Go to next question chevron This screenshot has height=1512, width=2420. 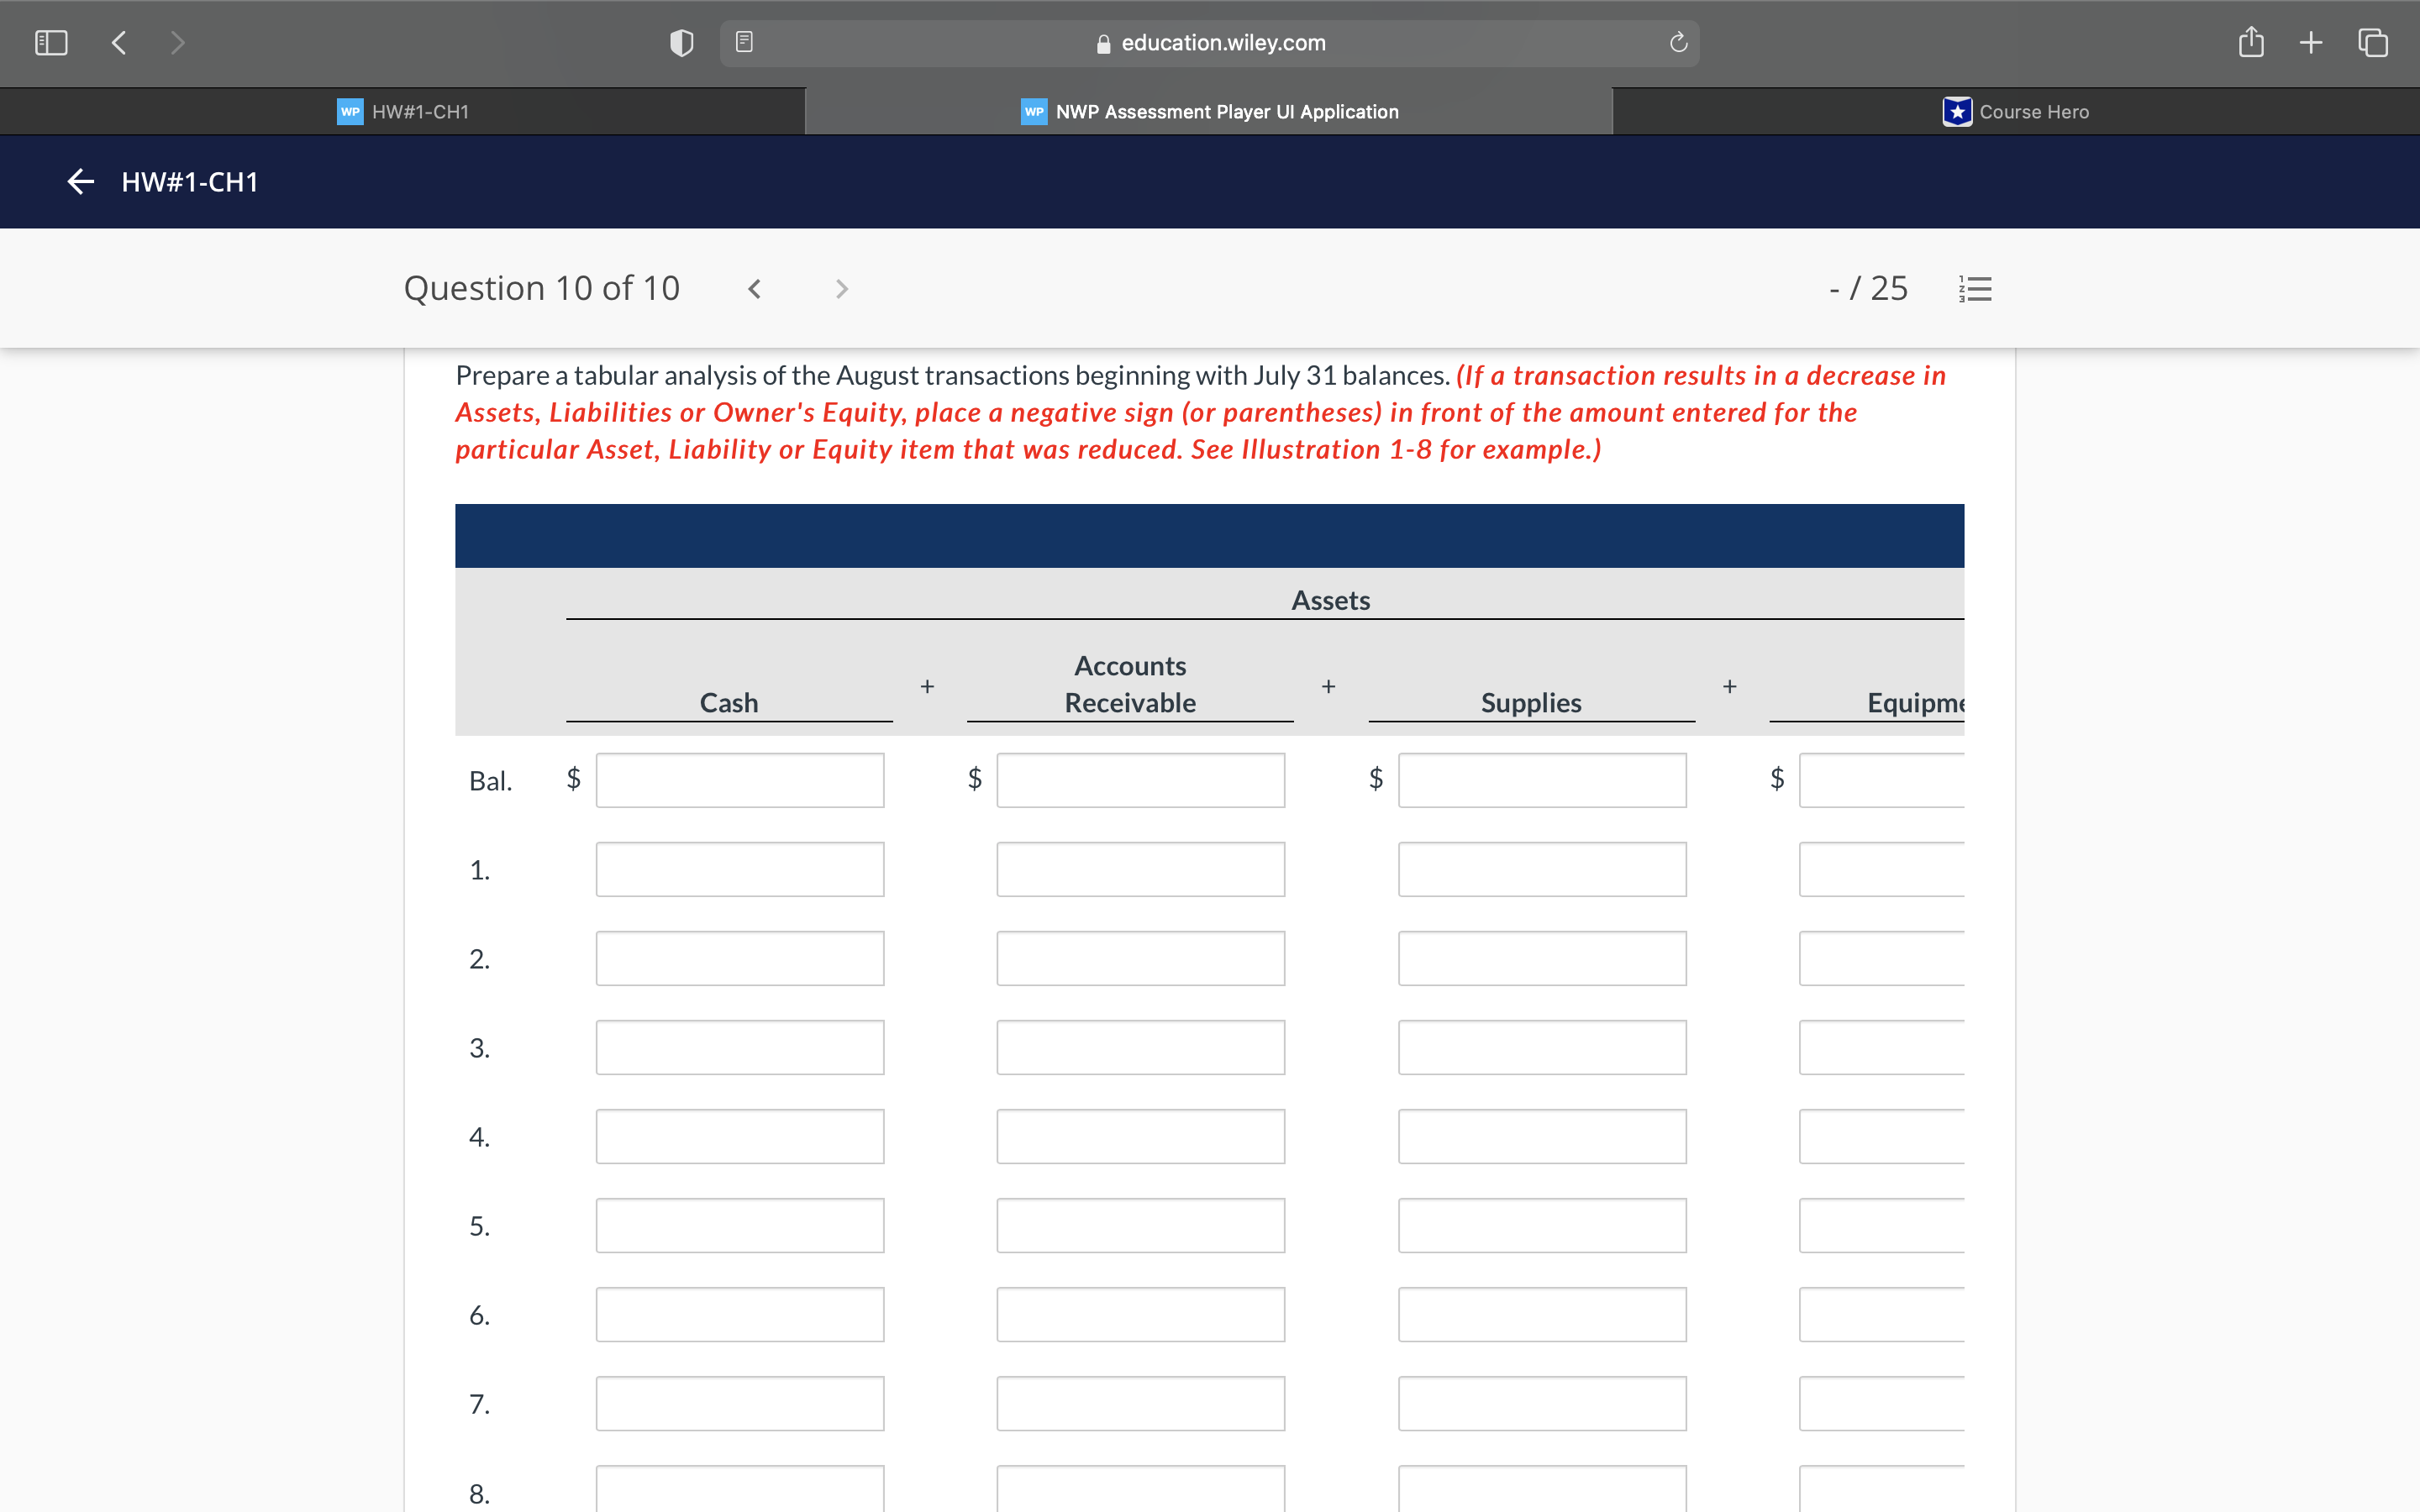tap(841, 289)
